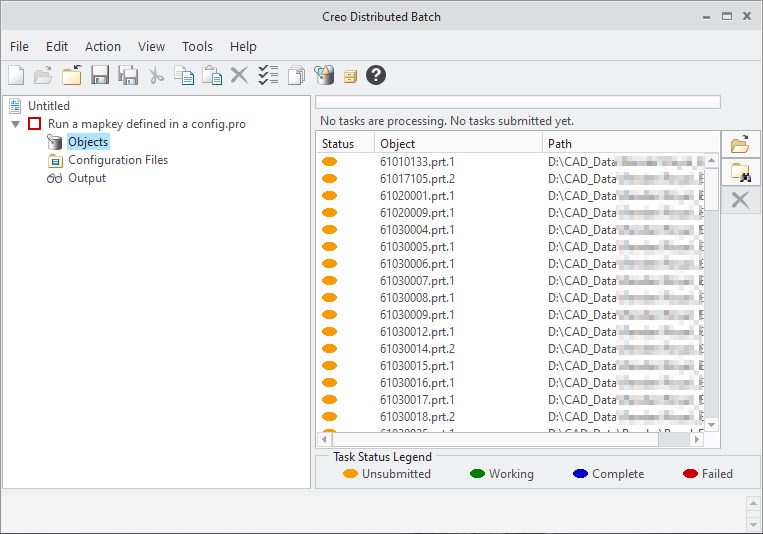Open the Help menu
This screenshot has width=763, height=534.
243,47
